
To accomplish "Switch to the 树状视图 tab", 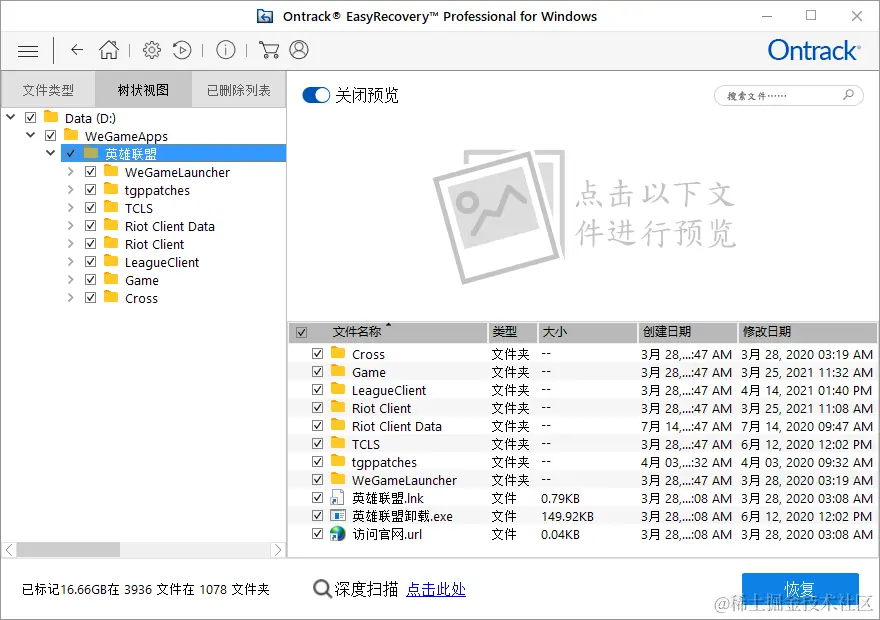I will pos(143,90).
